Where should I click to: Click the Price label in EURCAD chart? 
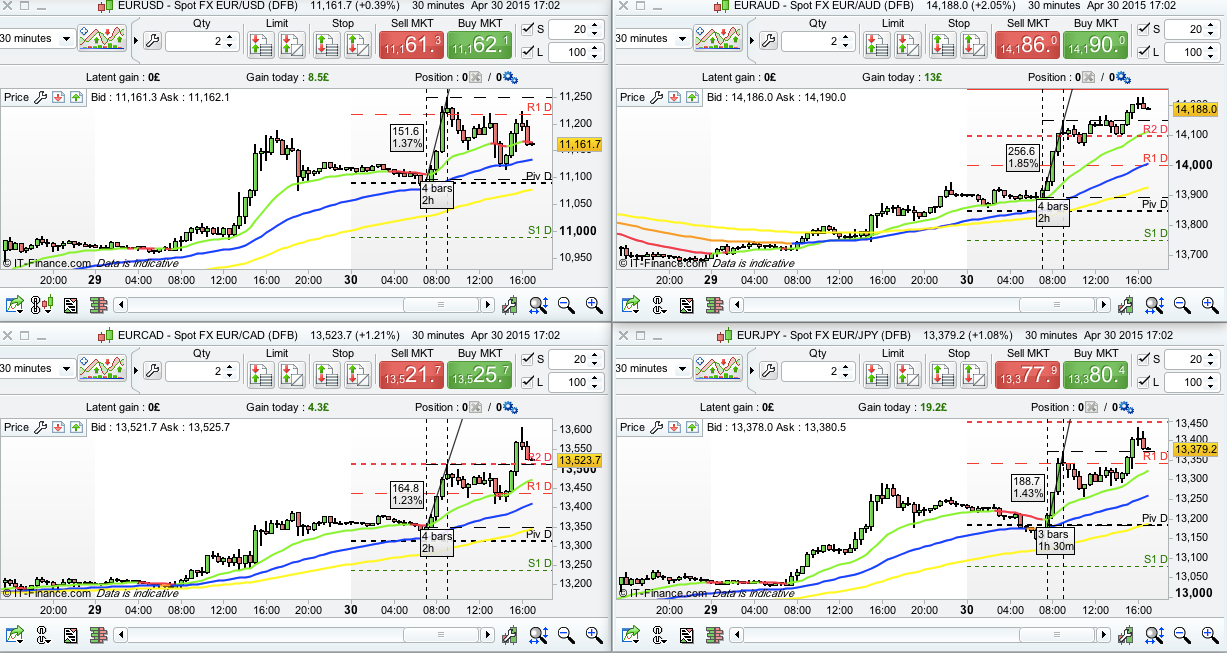coord(17,427)
